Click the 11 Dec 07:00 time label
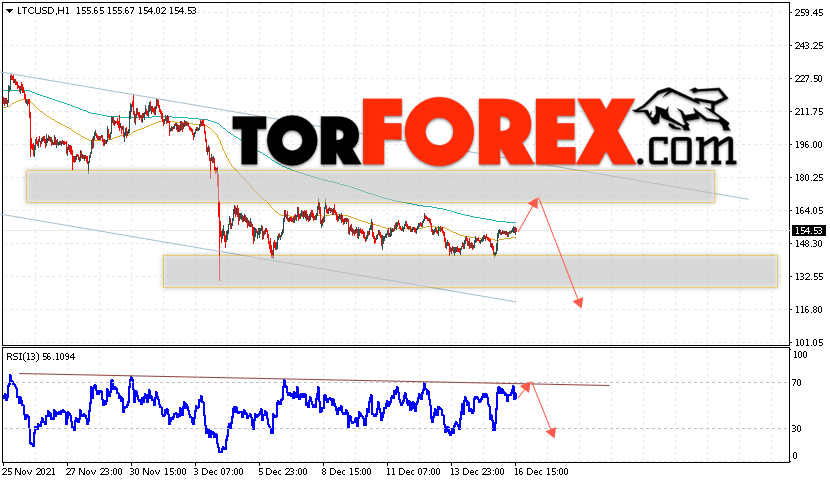The width and height of the screenshot is (830, 483). (x=413, y=471)
